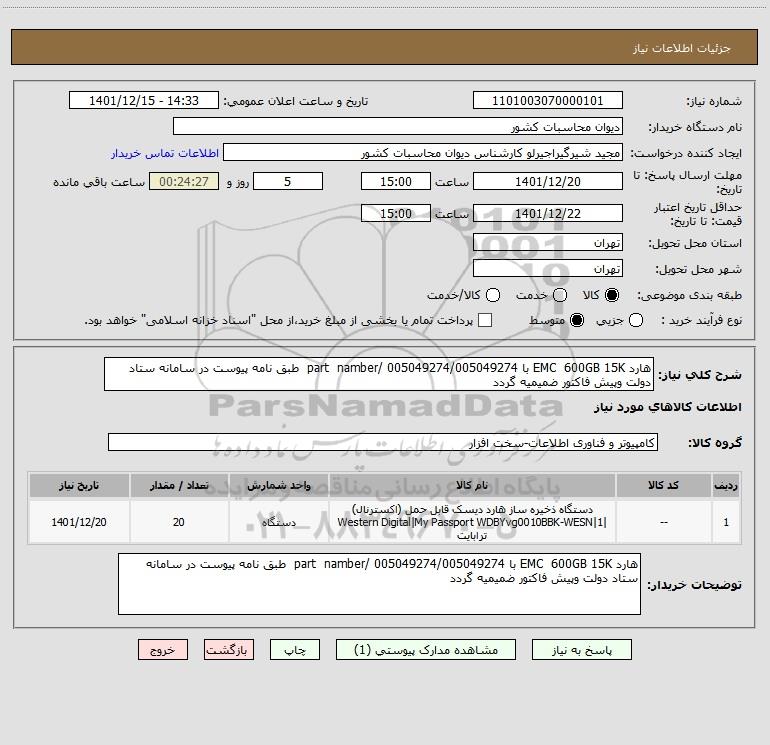The image size is (770, 745).
Task: Open the اطلاعات تماس خریدار link
Action: coord(165,153)
